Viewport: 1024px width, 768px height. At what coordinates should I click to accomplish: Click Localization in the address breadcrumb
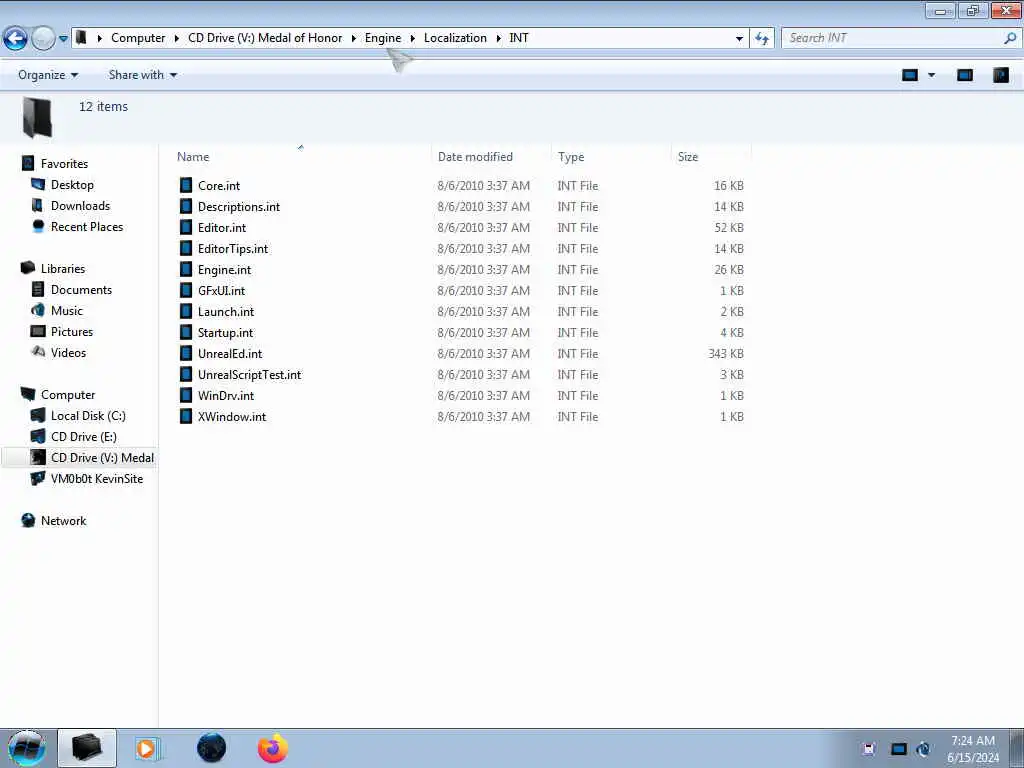pyautogui.click(x=455, y=38)
